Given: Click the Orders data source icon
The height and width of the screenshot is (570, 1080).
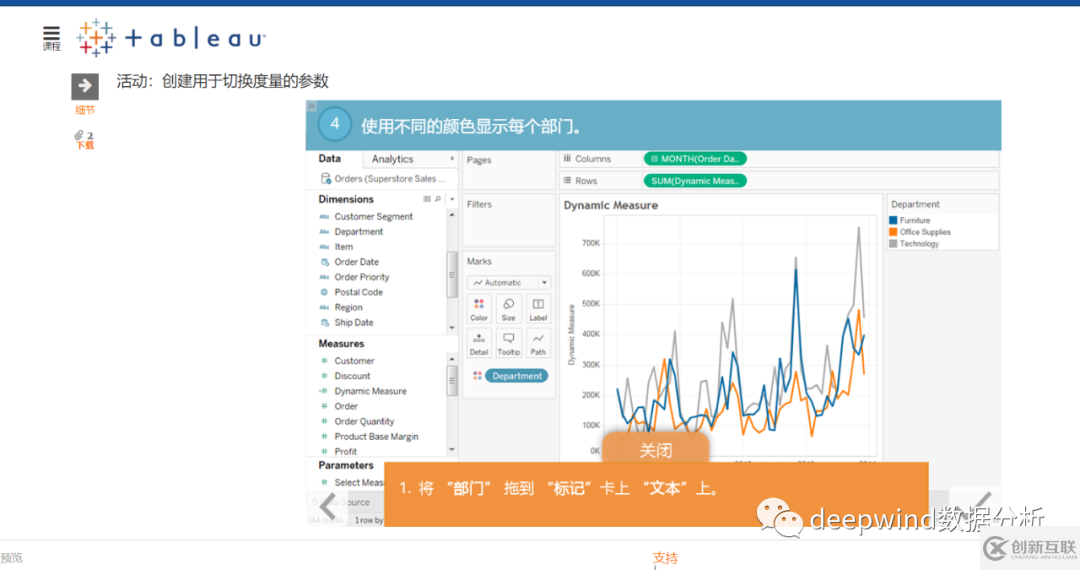Looking at the screenshot, I should (326, 179).
